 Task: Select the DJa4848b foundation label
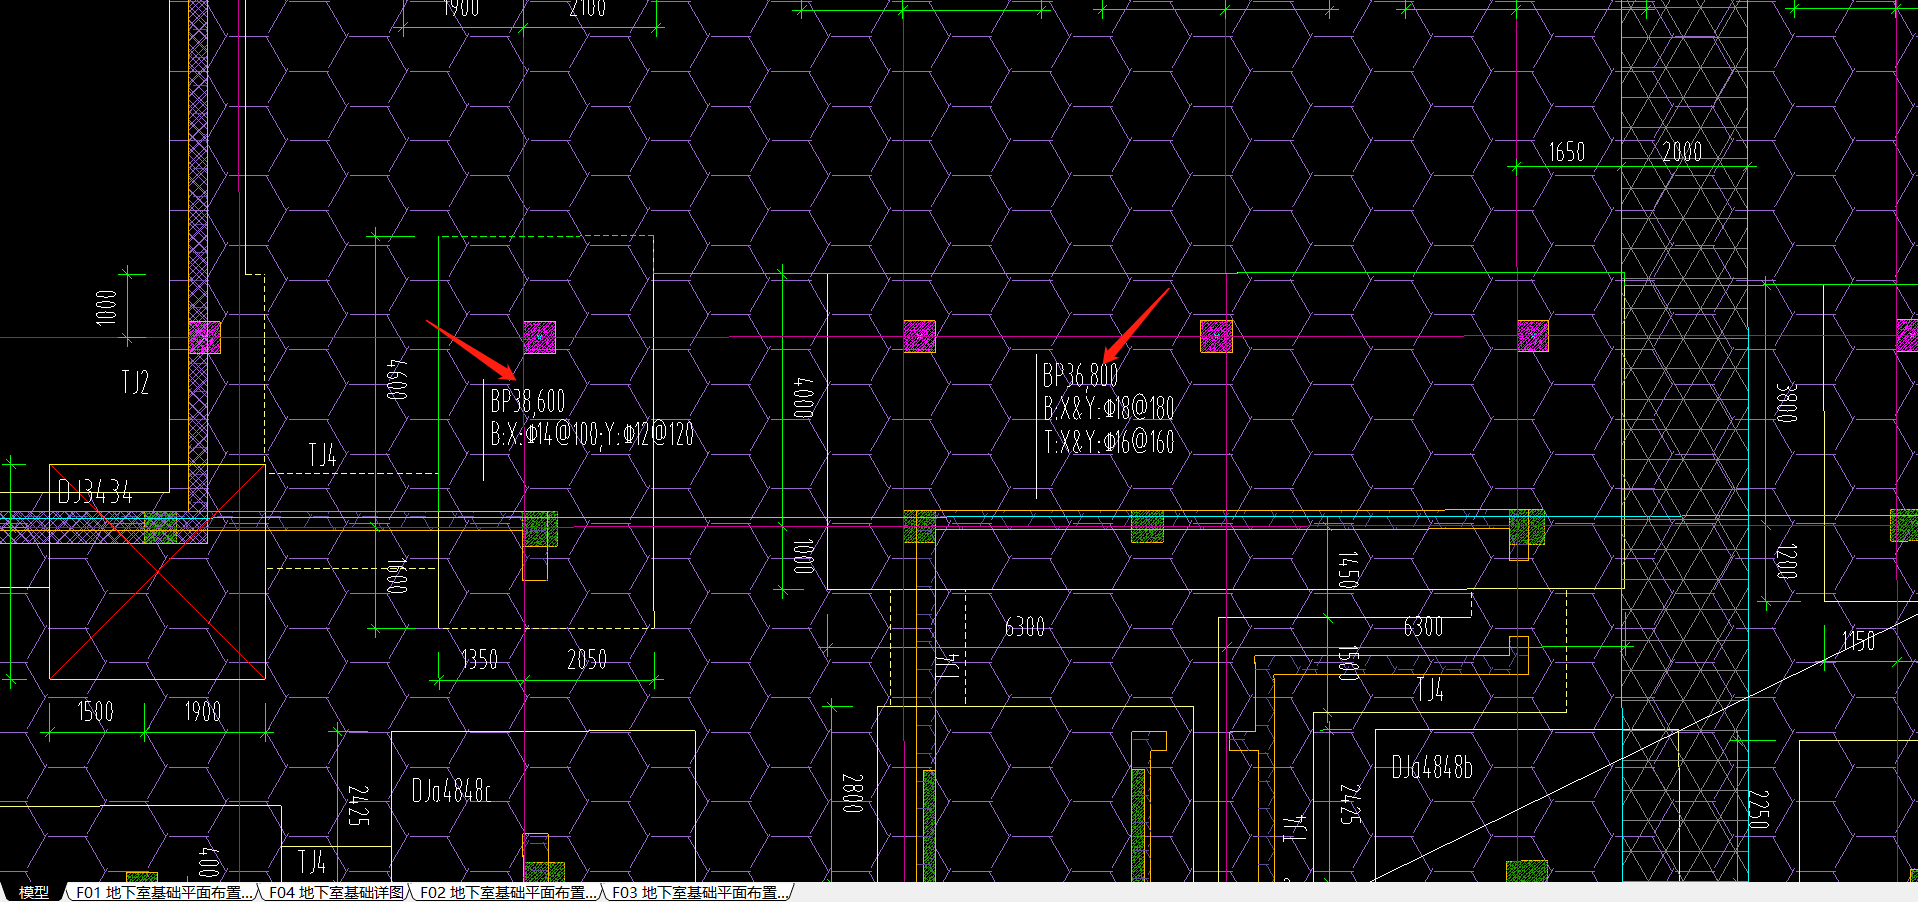click(x=1432, y=768)
